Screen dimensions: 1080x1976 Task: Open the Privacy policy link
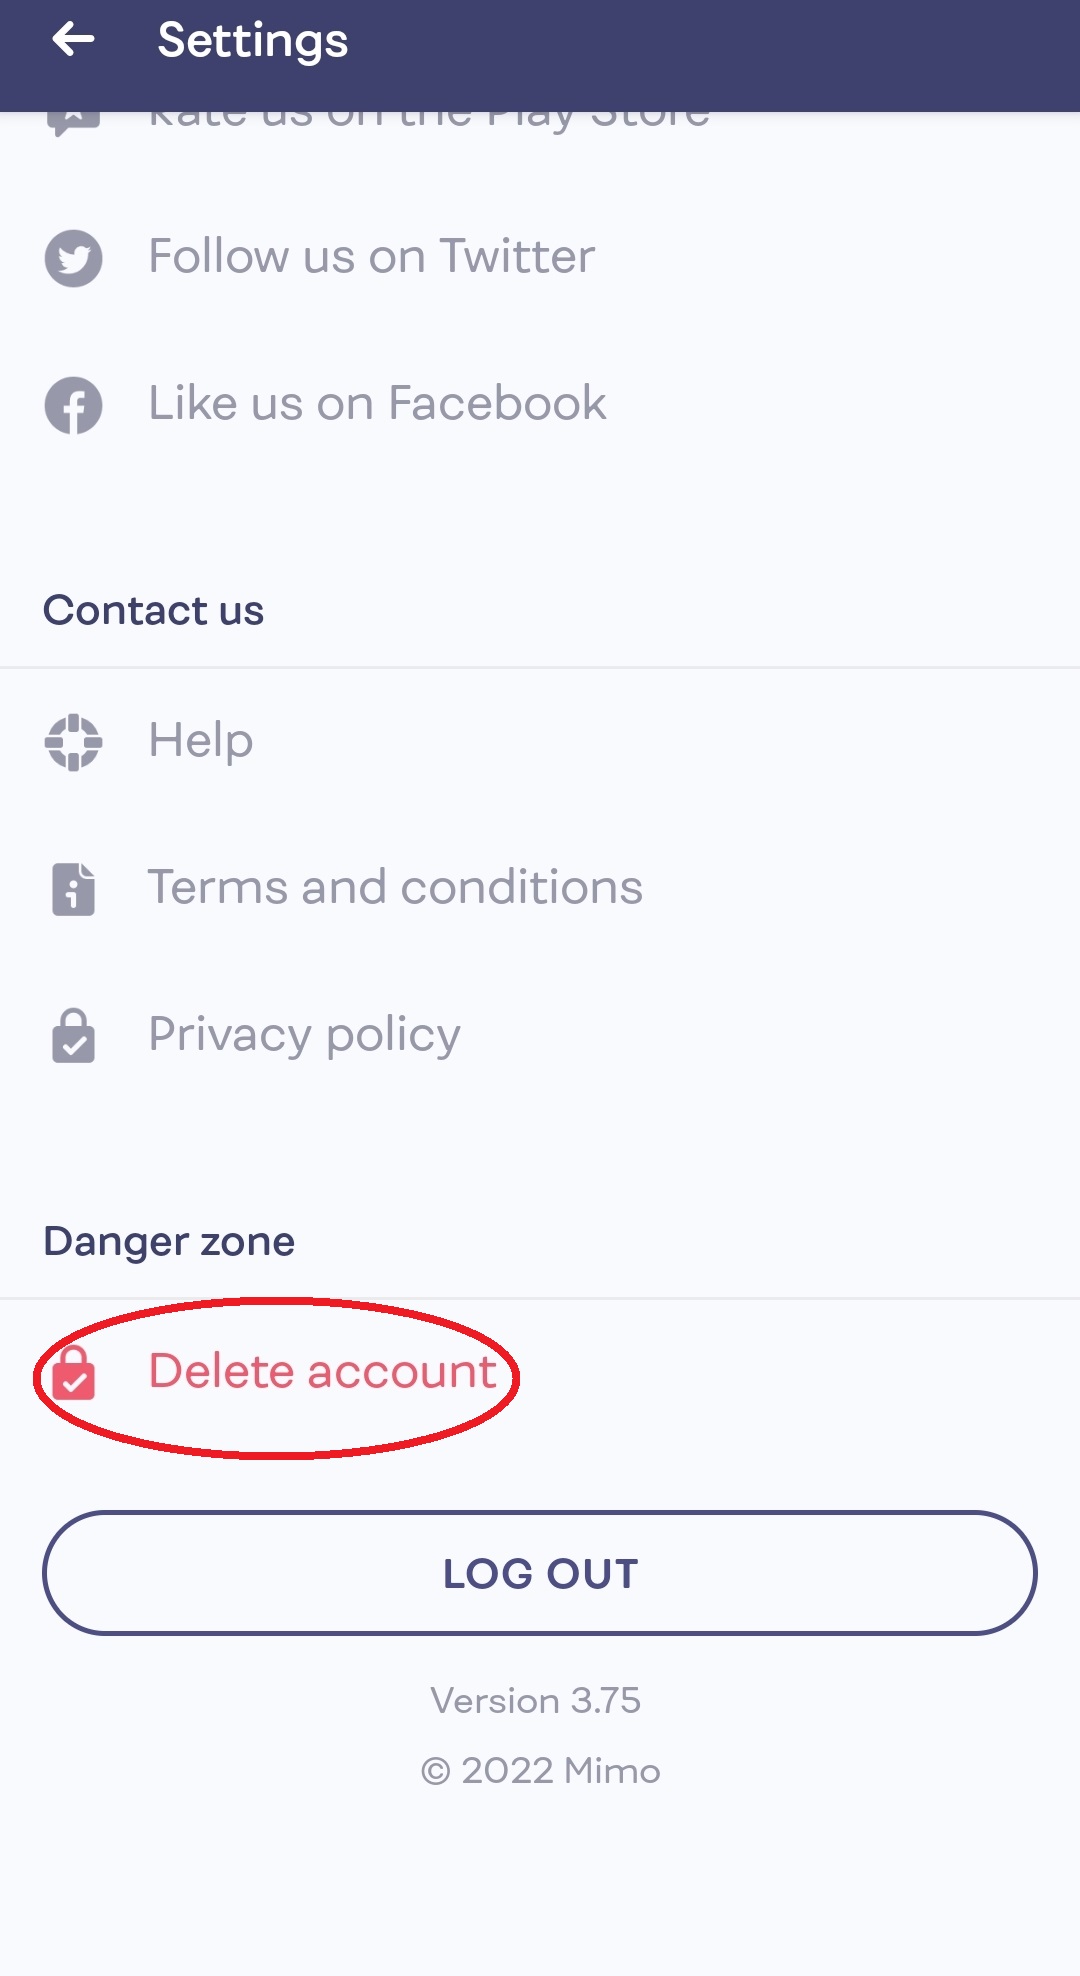304,1035
